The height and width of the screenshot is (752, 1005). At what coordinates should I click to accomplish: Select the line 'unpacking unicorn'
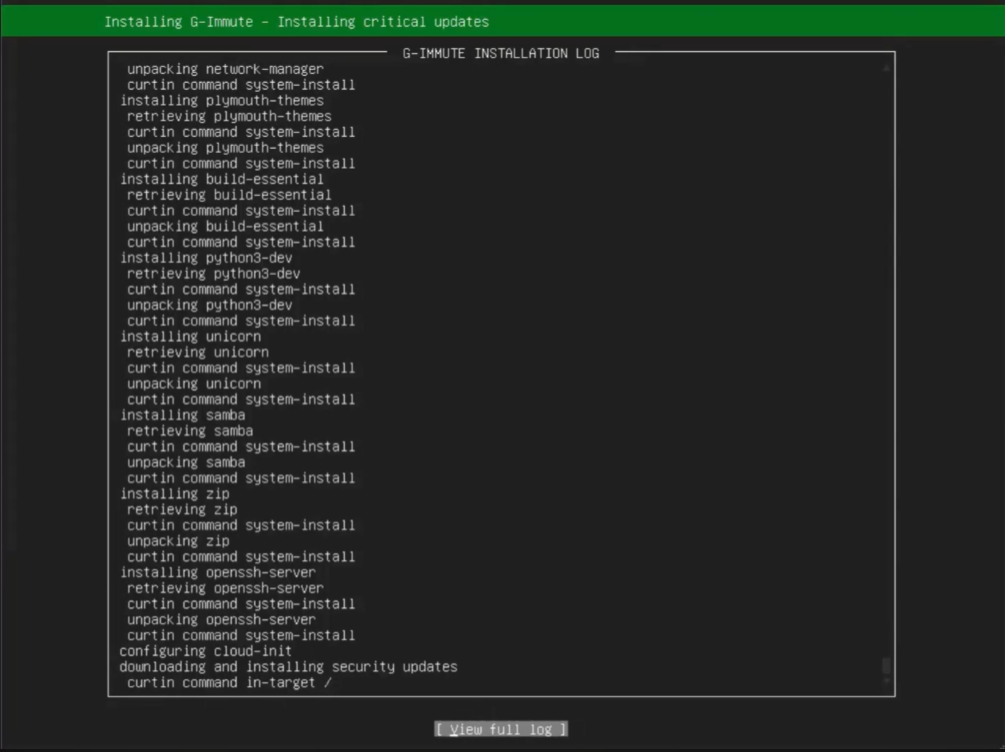[194, 383]
